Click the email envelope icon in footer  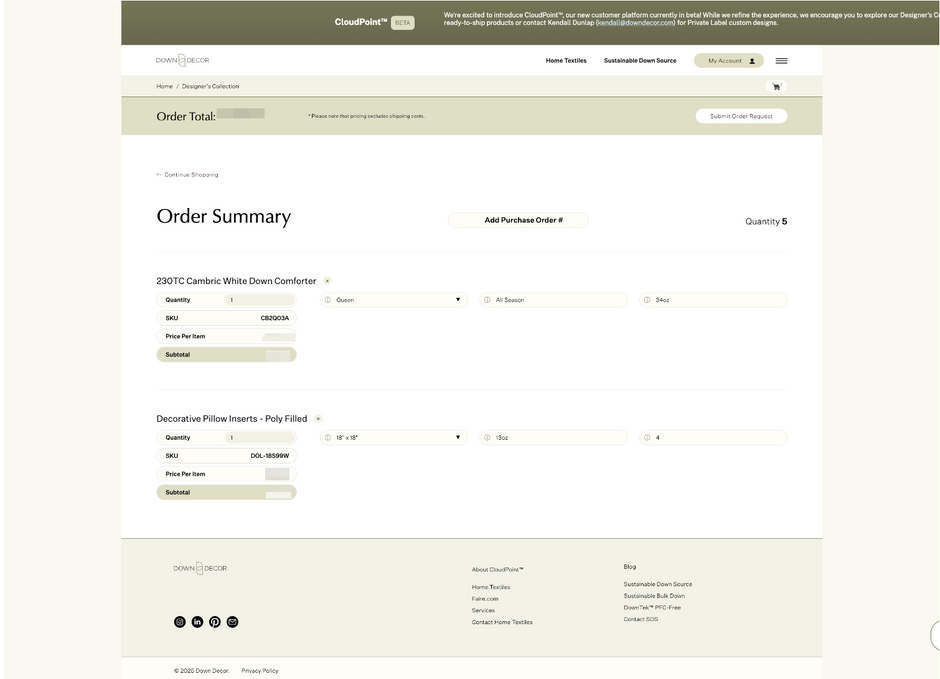coord(233,622)
